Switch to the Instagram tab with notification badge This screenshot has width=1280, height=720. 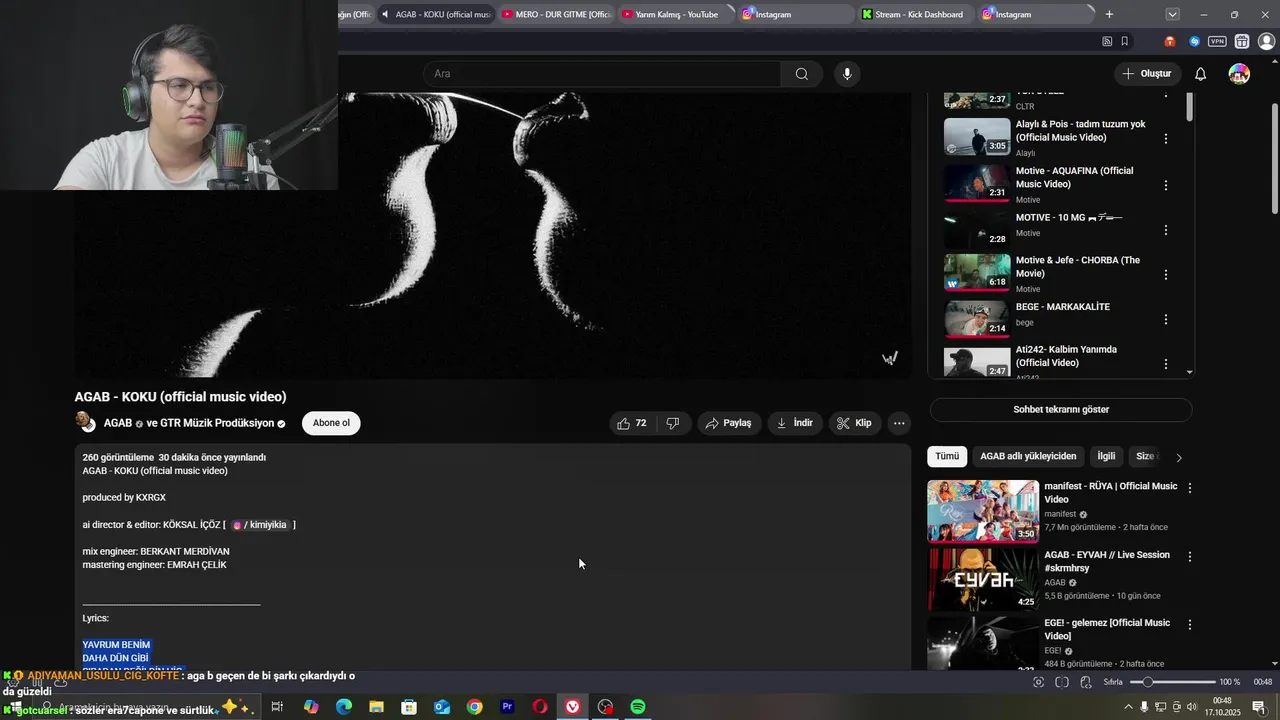[1035, 14]
